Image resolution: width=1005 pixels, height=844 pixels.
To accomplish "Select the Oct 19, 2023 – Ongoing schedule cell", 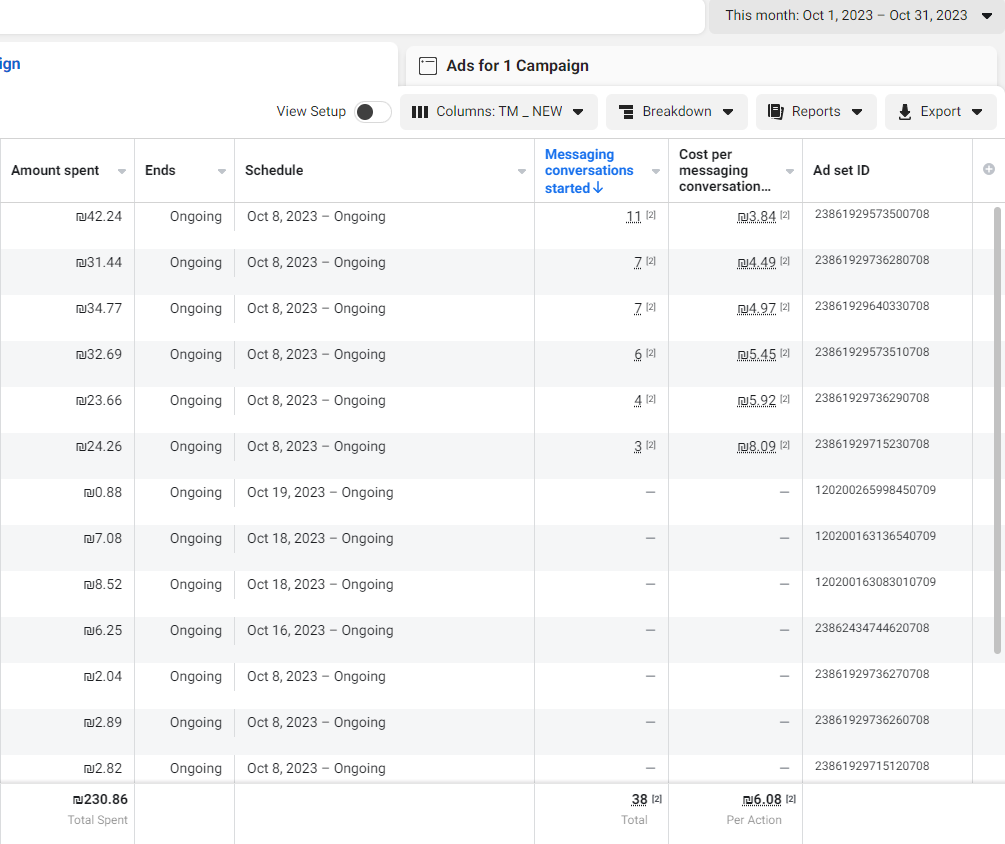I will 320,493.
